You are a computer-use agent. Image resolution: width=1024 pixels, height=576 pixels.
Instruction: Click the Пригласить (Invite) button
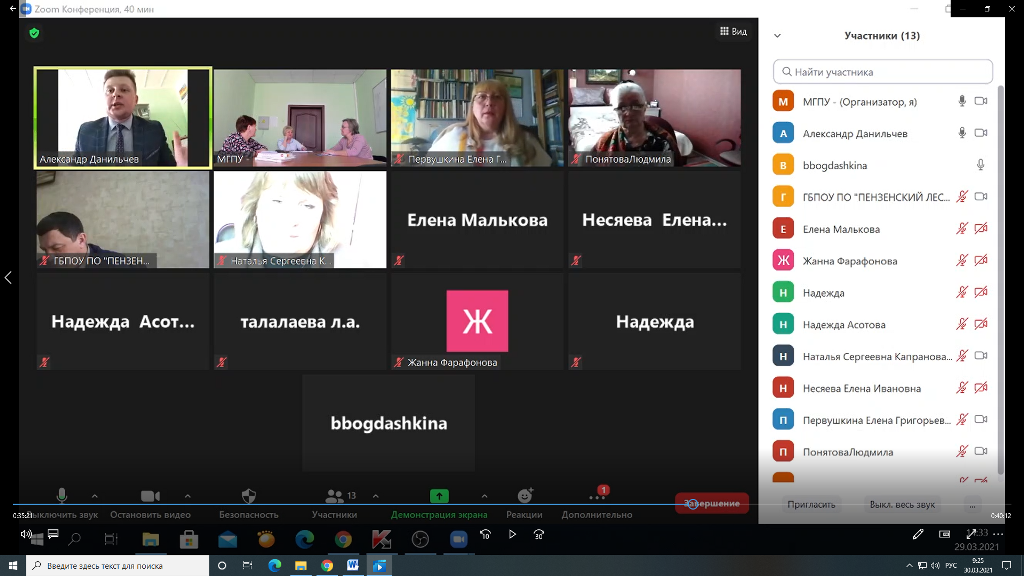point(811,504)
